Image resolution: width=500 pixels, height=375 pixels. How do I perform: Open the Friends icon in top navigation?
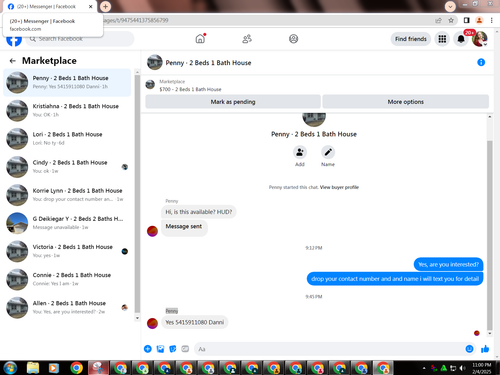coord(247,39)
